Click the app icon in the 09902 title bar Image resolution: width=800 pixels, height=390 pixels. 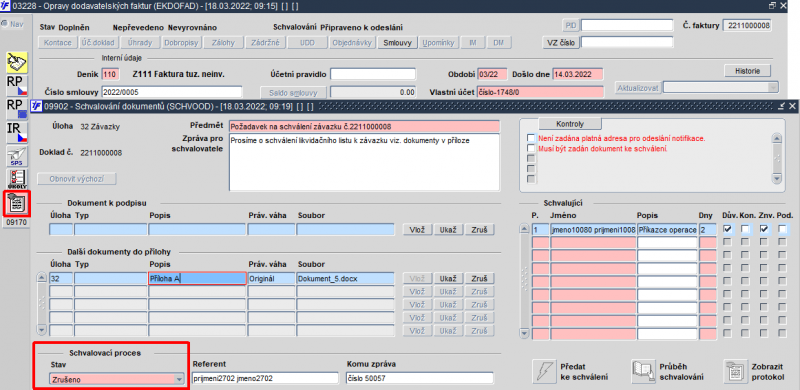tap(36, 106)
